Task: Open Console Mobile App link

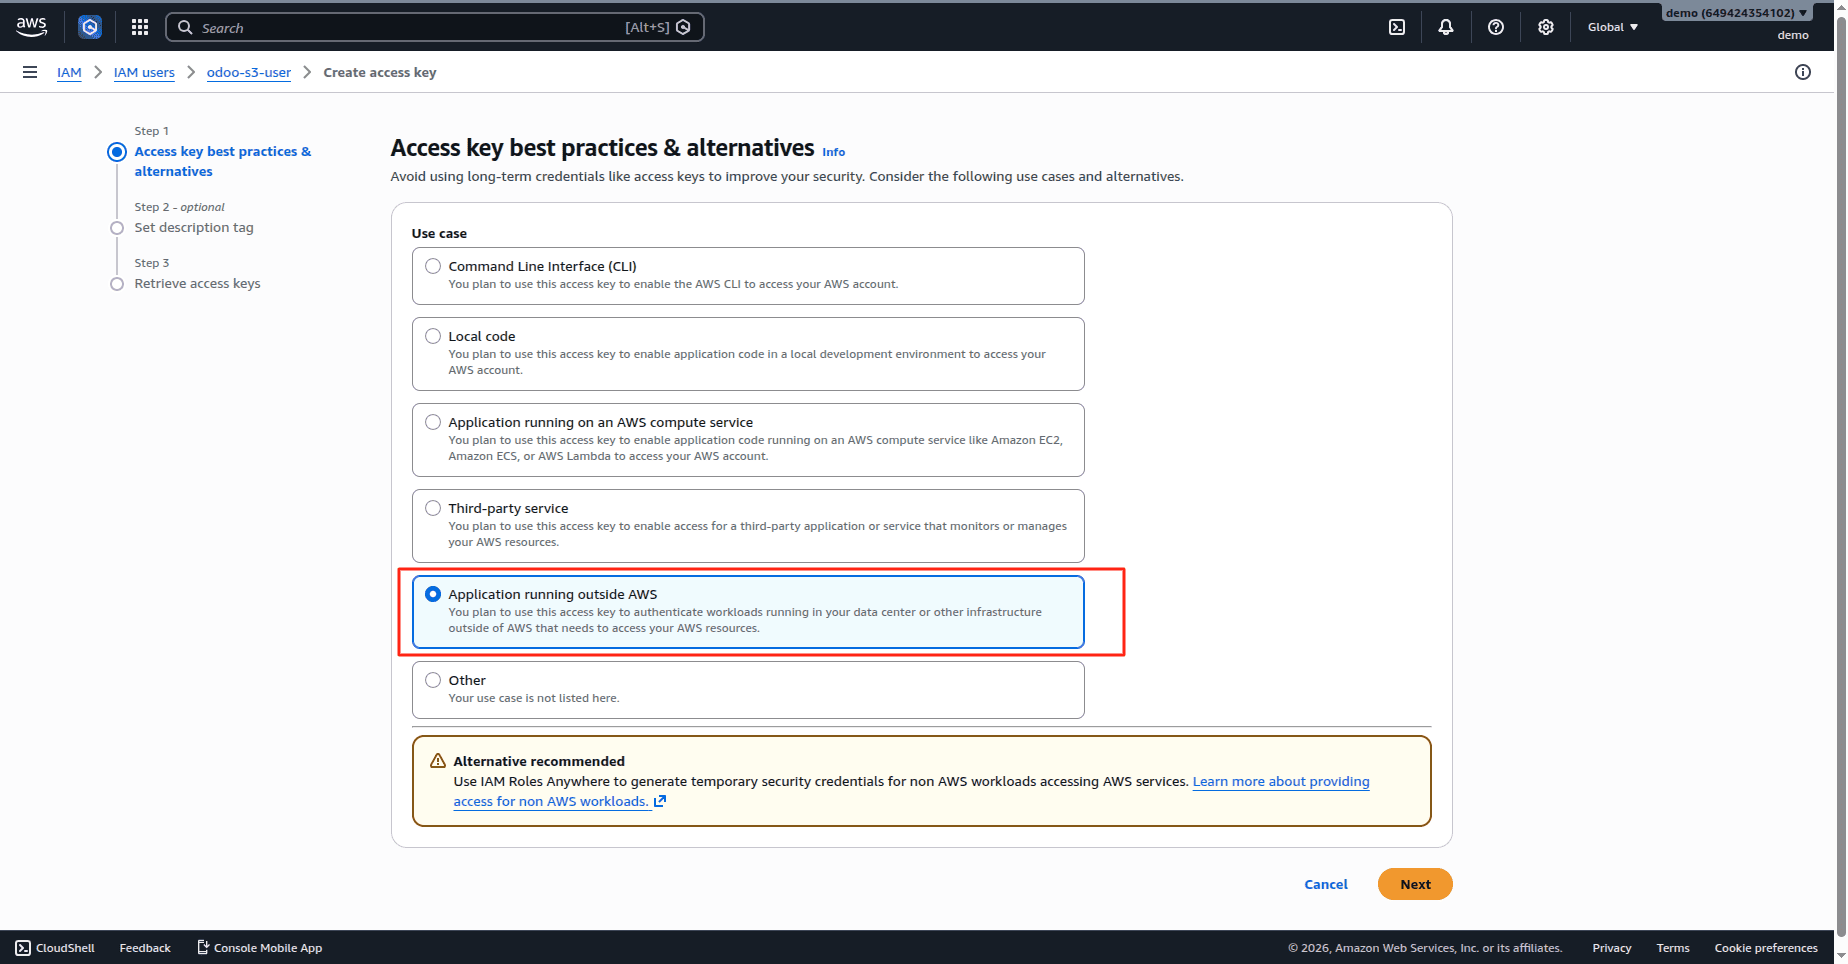Action: [x=259, y=948]
